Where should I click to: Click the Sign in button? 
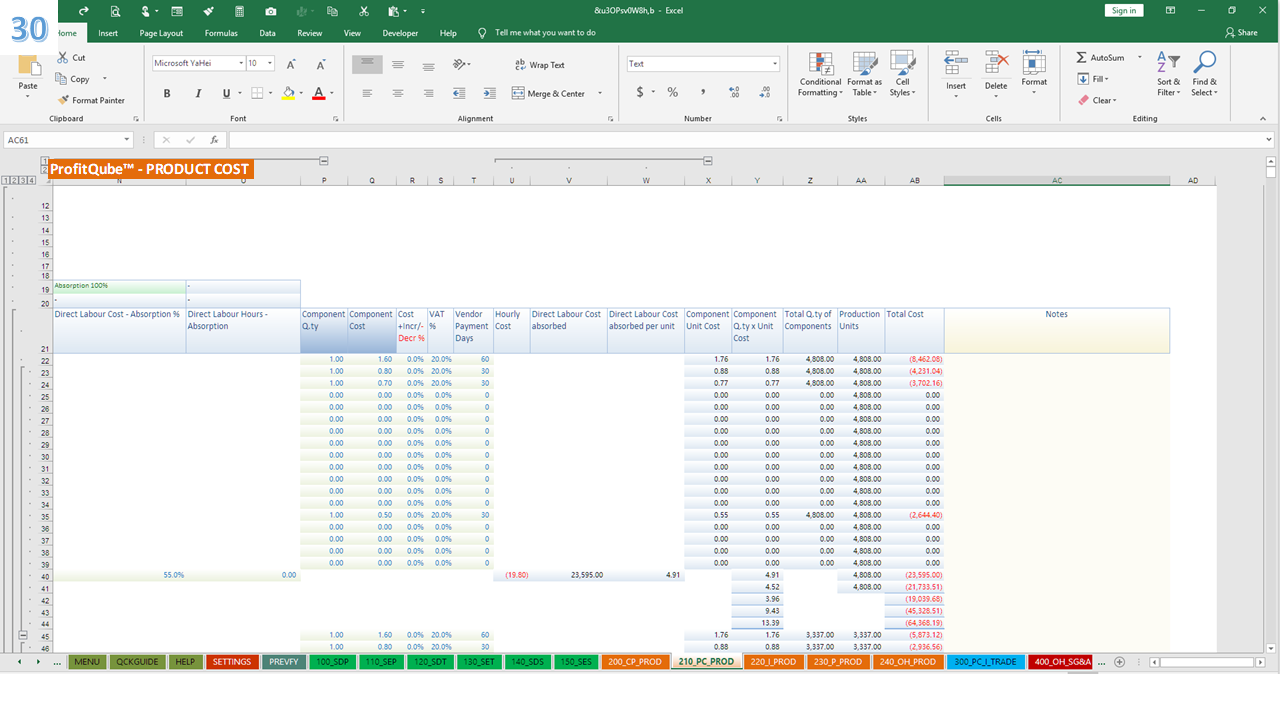(x=1124, y=11)
